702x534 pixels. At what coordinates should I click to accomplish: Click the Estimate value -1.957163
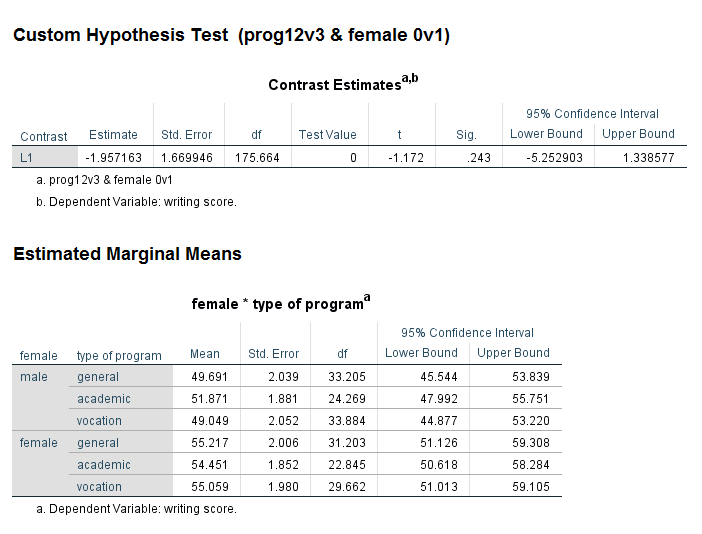click(112, 158)
